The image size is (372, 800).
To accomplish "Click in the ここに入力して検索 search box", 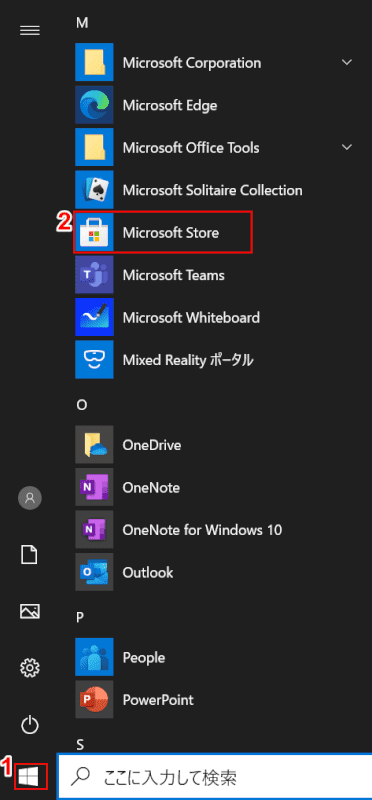I will (x=214, y=777).
